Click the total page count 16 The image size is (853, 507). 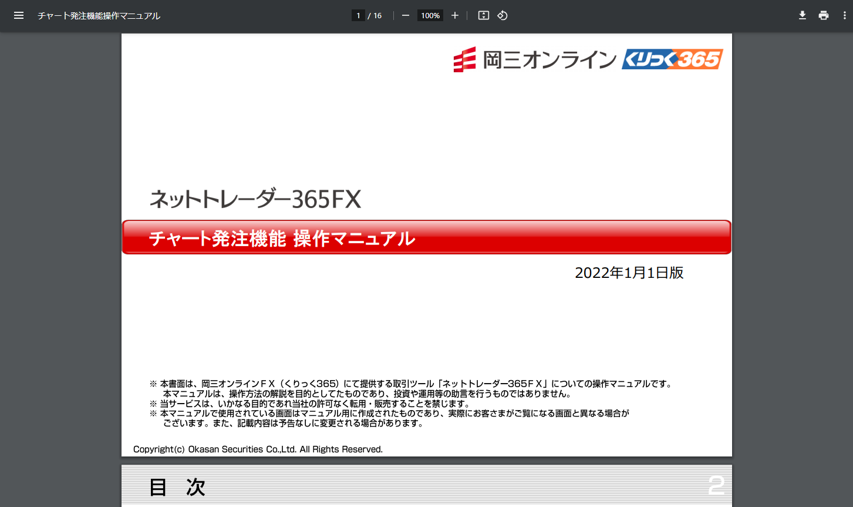[378, 16]
